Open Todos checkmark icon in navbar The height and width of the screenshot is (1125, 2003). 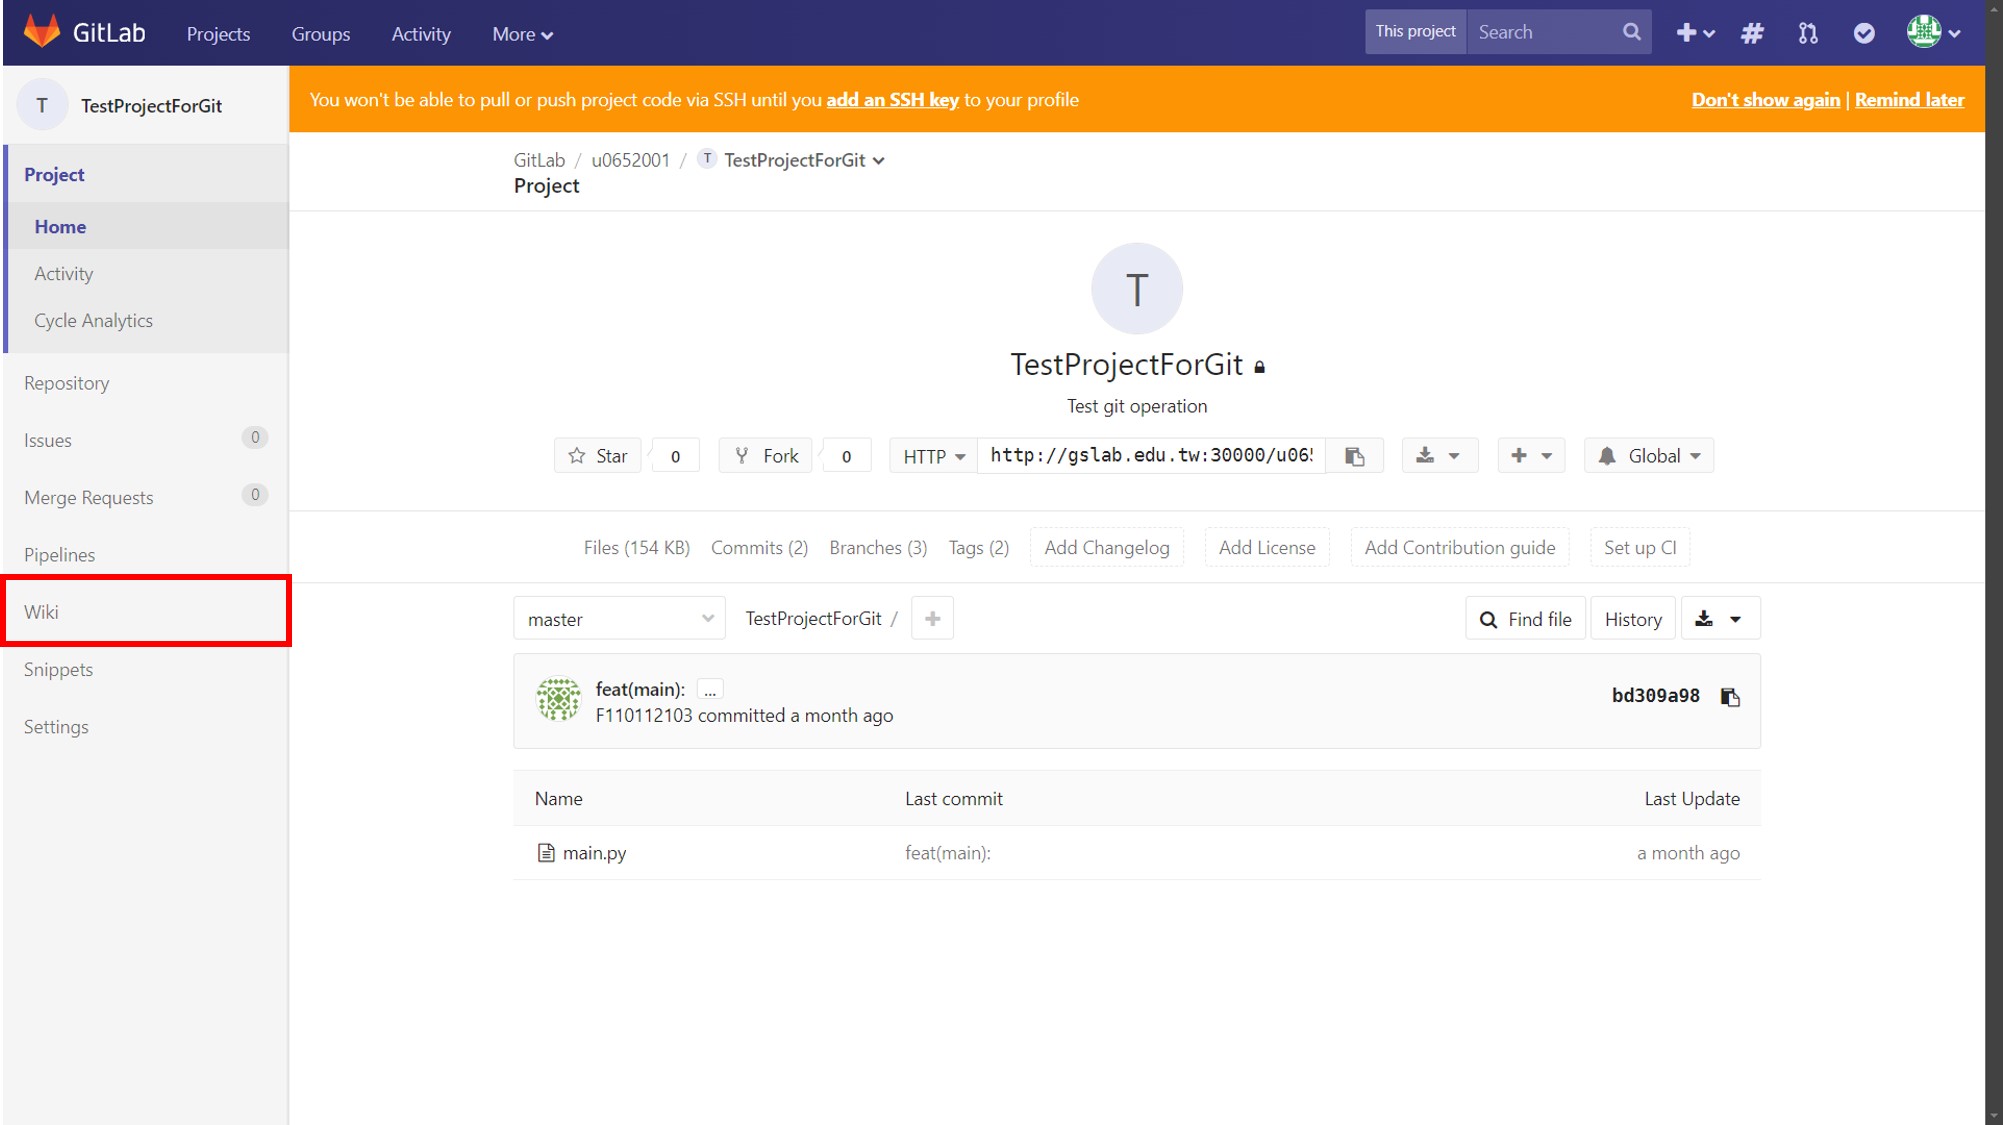[1864, 33]
